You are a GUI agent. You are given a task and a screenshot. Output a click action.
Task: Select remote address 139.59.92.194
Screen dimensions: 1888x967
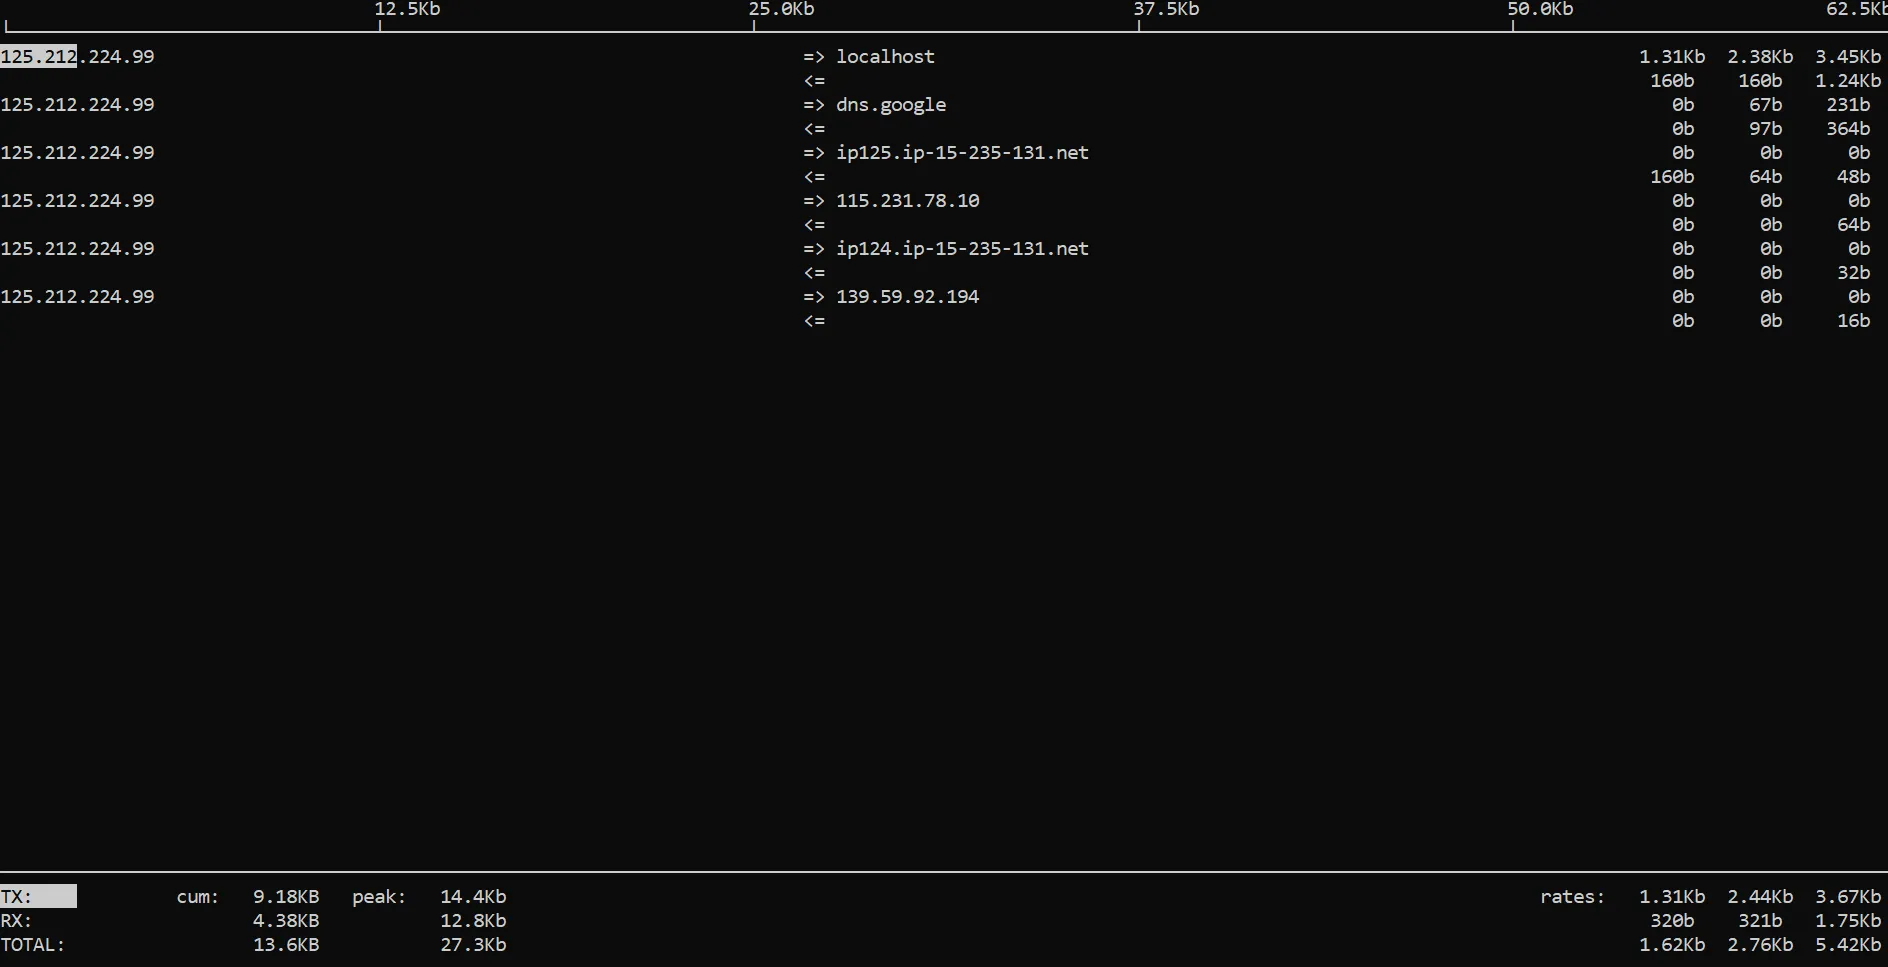click(x=907, y=297)
